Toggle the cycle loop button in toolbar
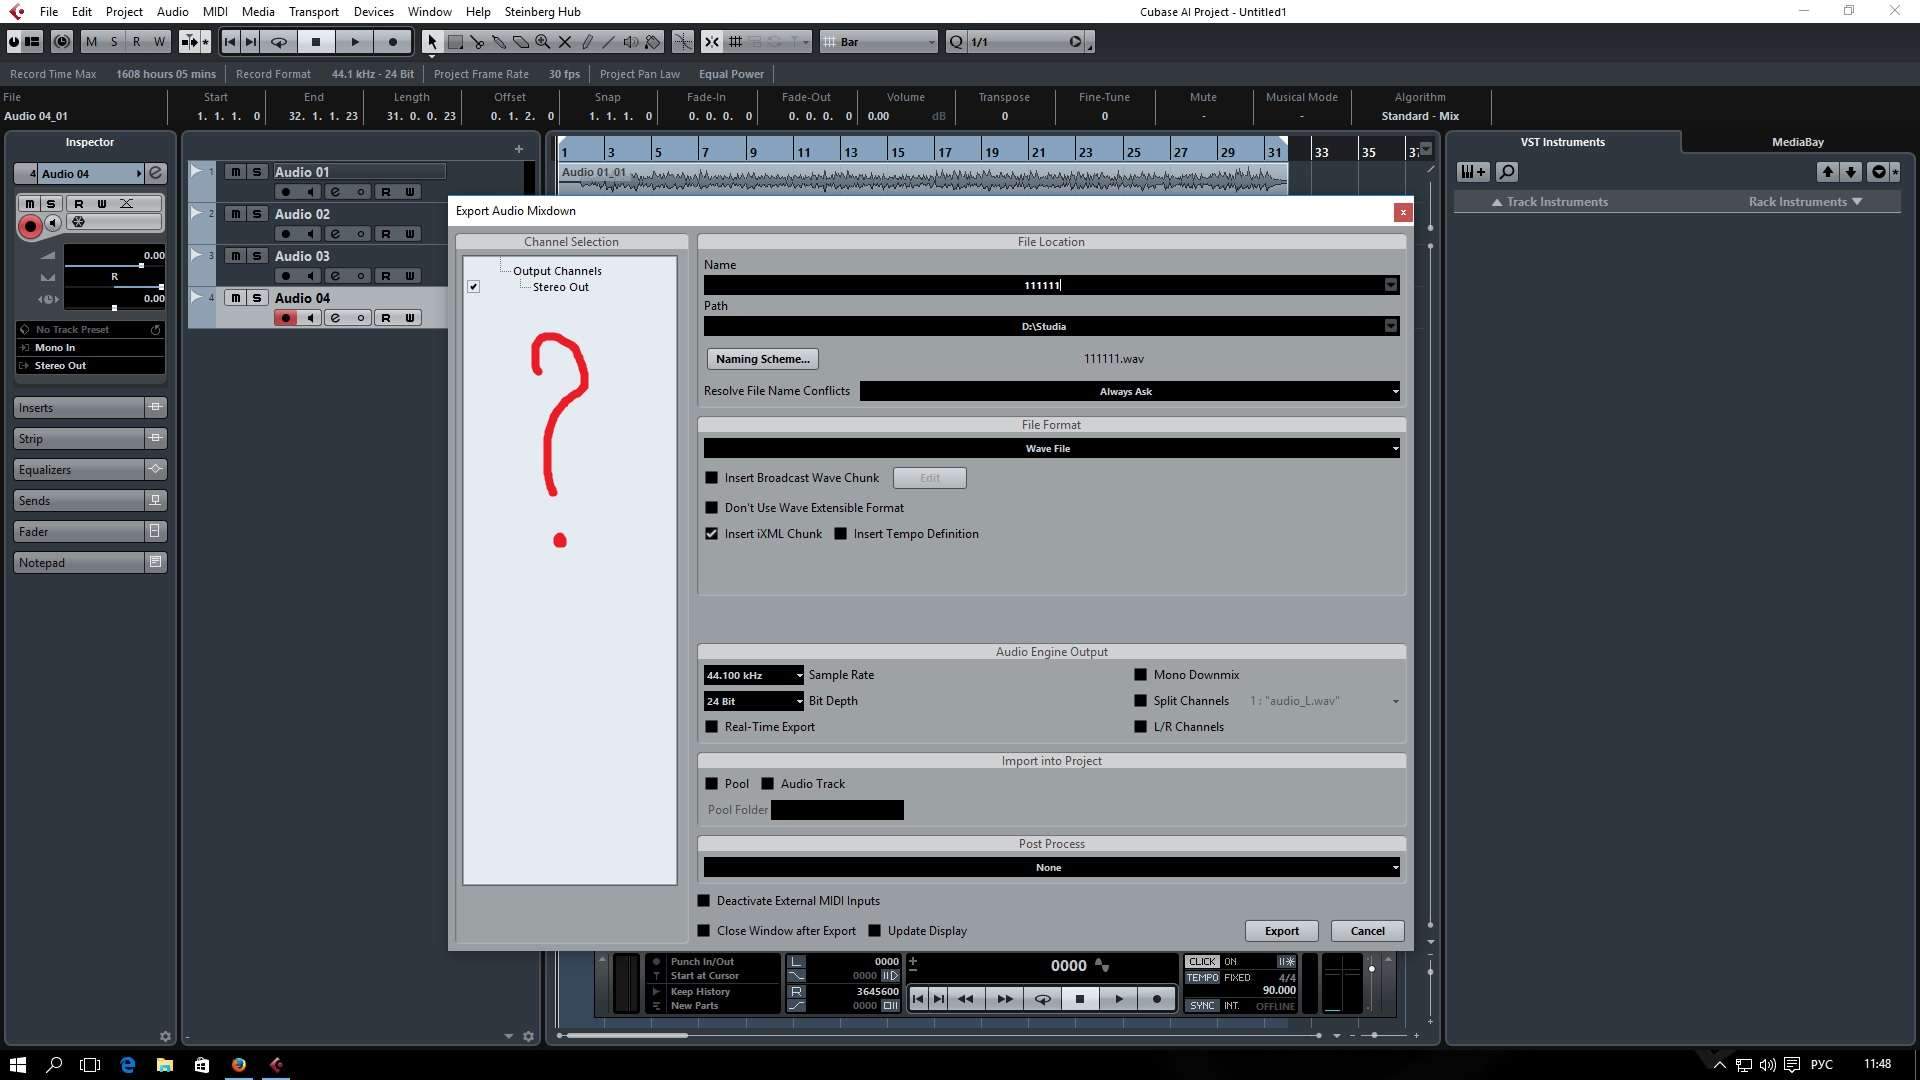 (x=279, y=42)
